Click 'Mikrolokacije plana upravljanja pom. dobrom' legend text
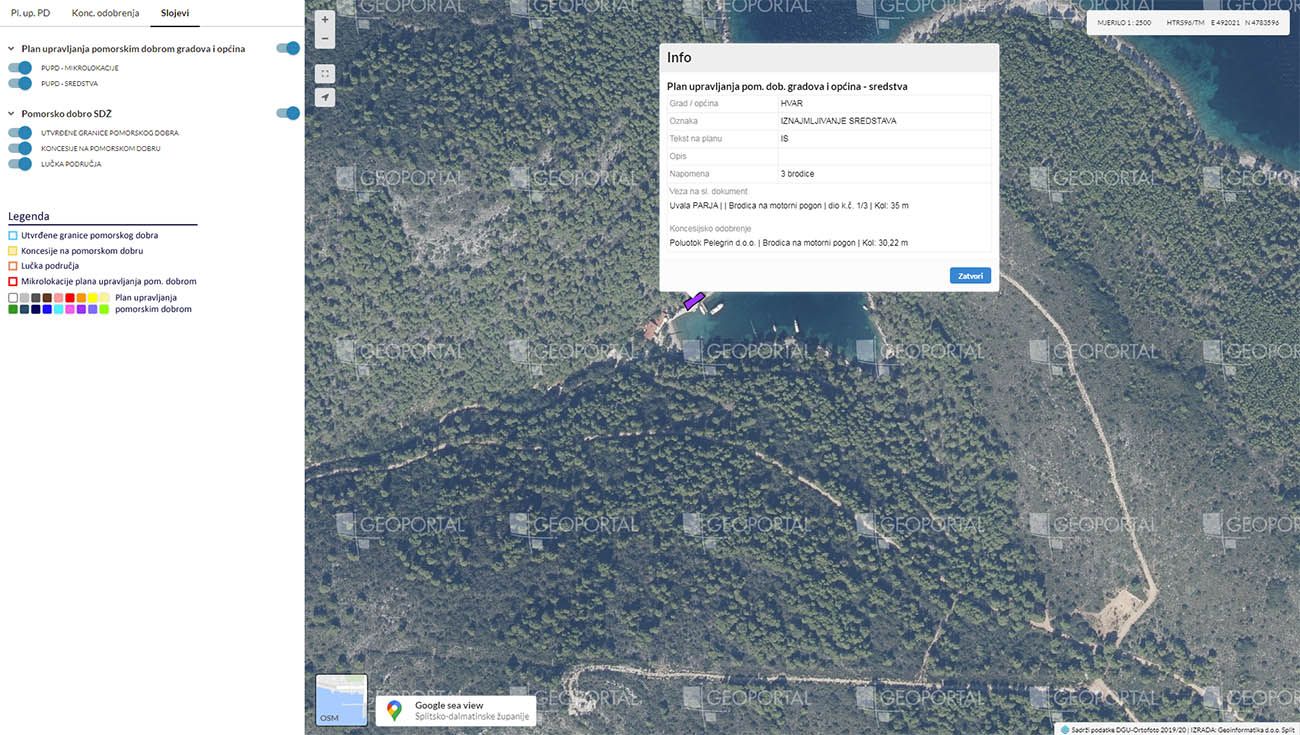The height and width of the screenshot is (735, 1300). point(109,282)
